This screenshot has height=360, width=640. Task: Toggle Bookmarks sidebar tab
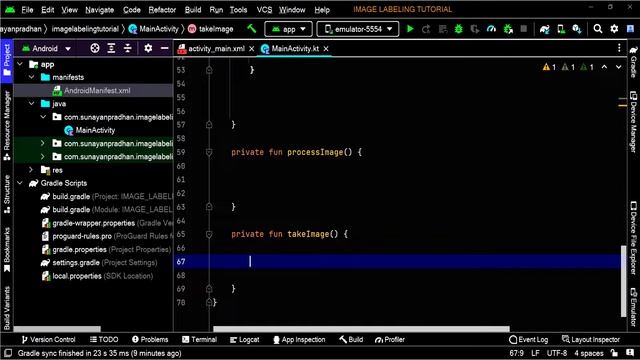pos(7,250)
